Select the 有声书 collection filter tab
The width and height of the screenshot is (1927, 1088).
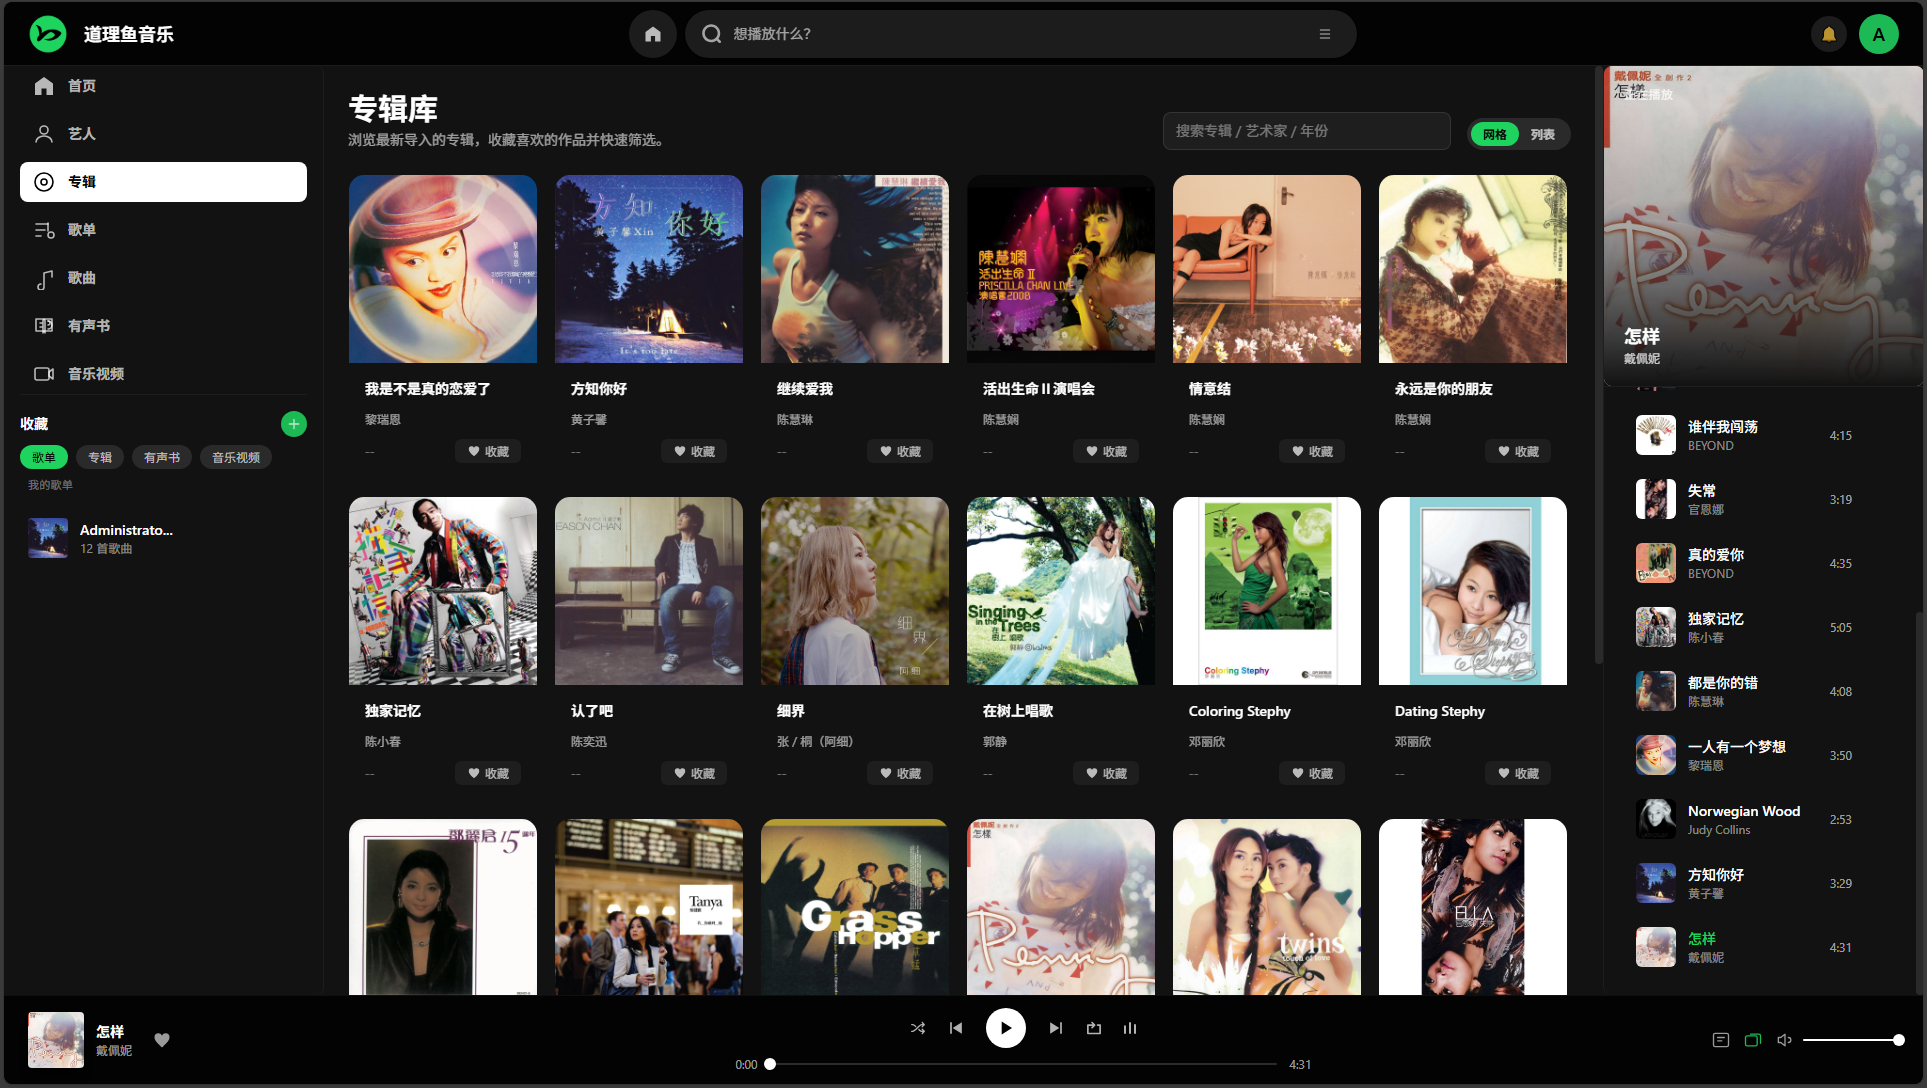point(162,457)
